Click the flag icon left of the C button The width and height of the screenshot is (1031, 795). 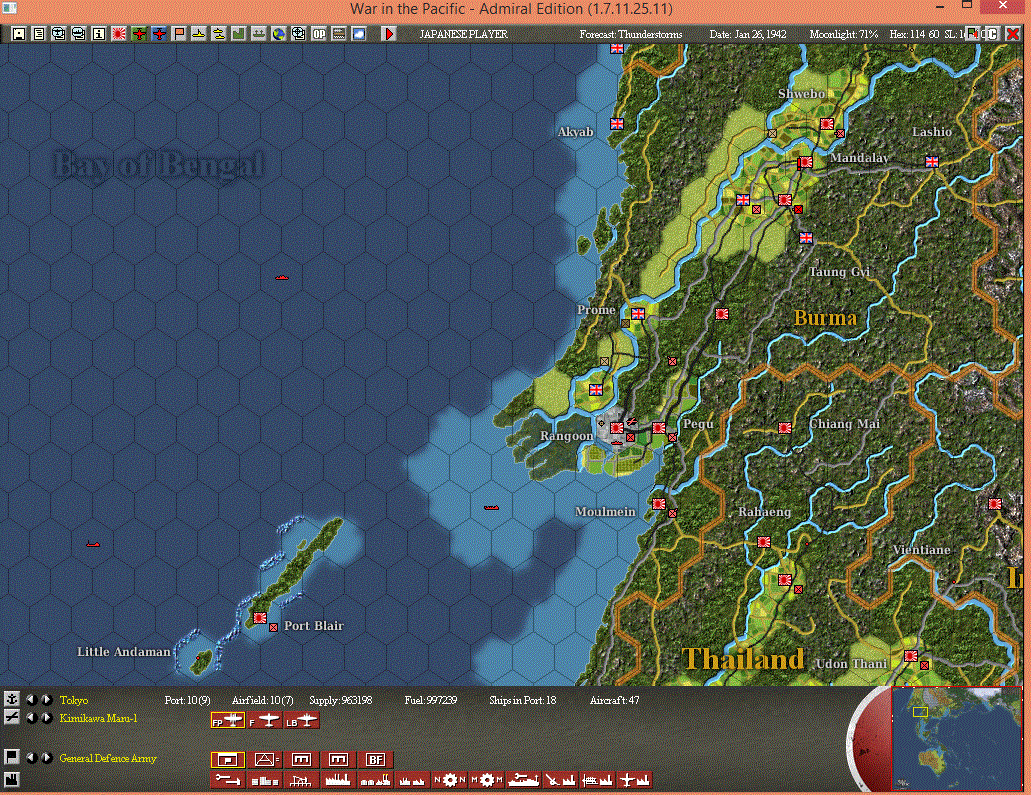coord(972,34)
